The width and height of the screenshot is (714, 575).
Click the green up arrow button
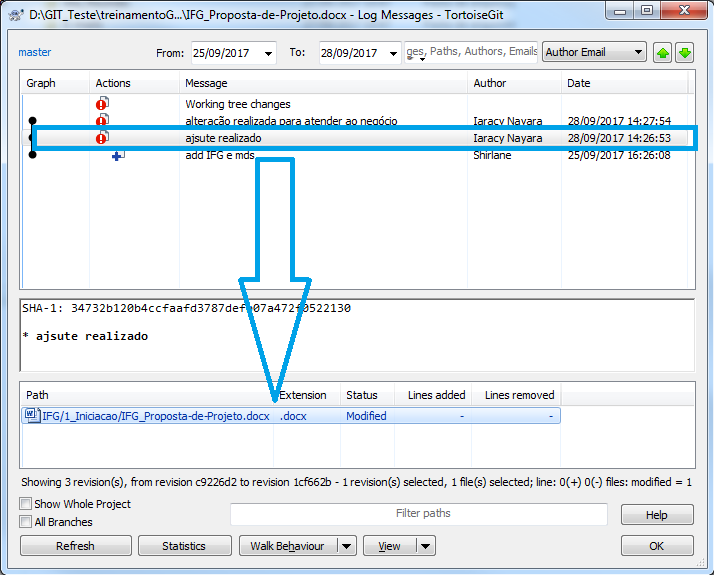tap(662, 53)
